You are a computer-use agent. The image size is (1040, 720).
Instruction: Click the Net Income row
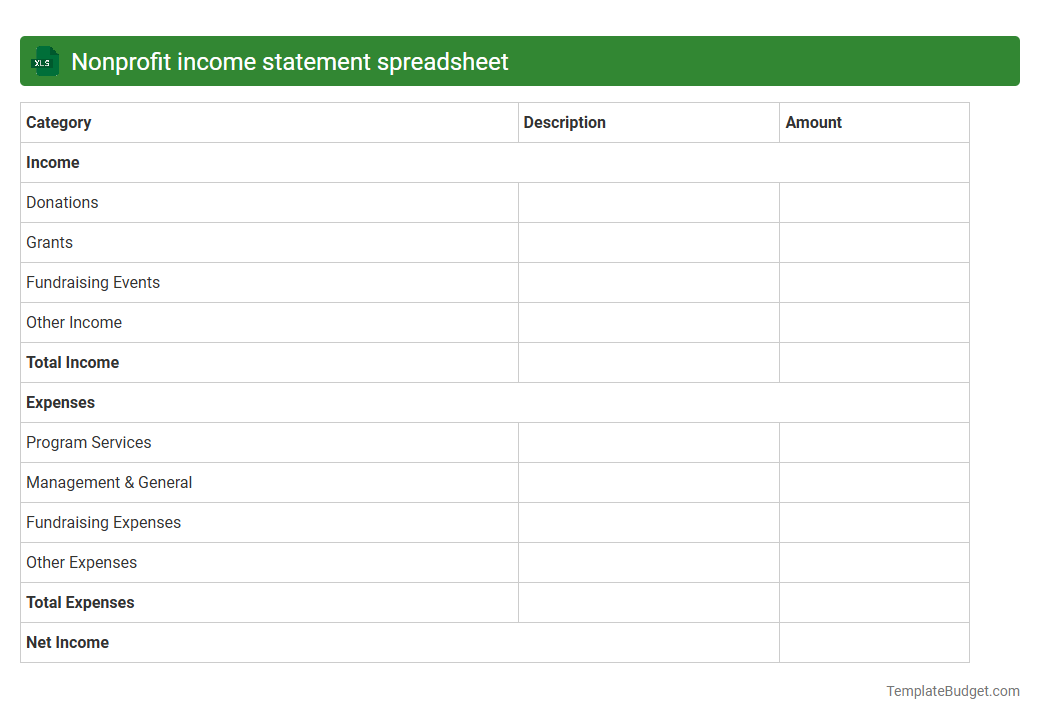67,642
